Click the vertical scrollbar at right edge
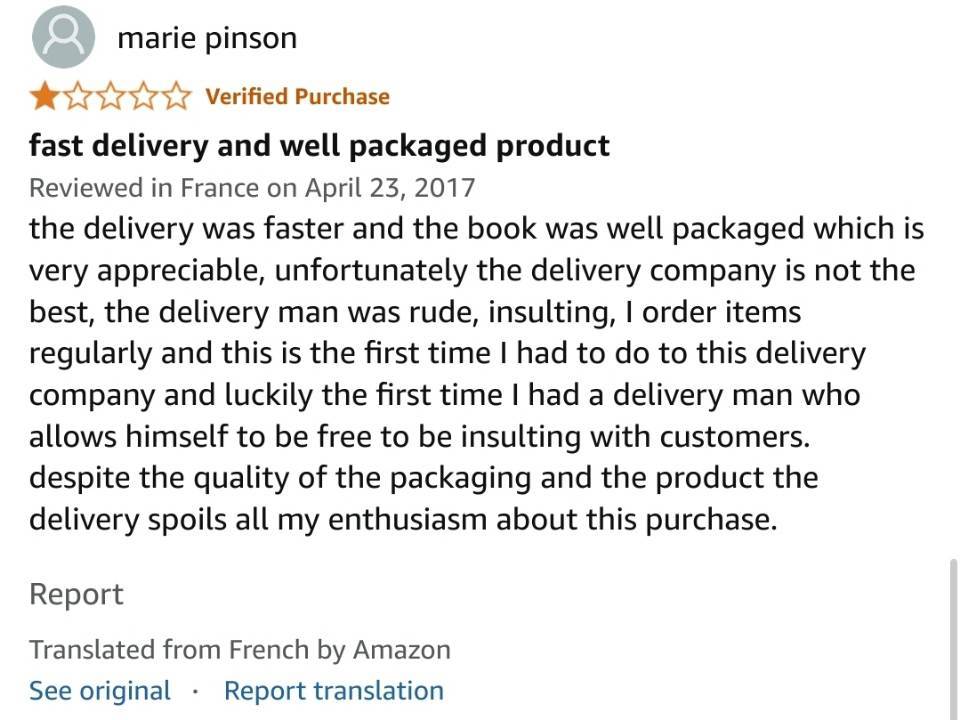The image size is (960, 720). tap(953, 637)
